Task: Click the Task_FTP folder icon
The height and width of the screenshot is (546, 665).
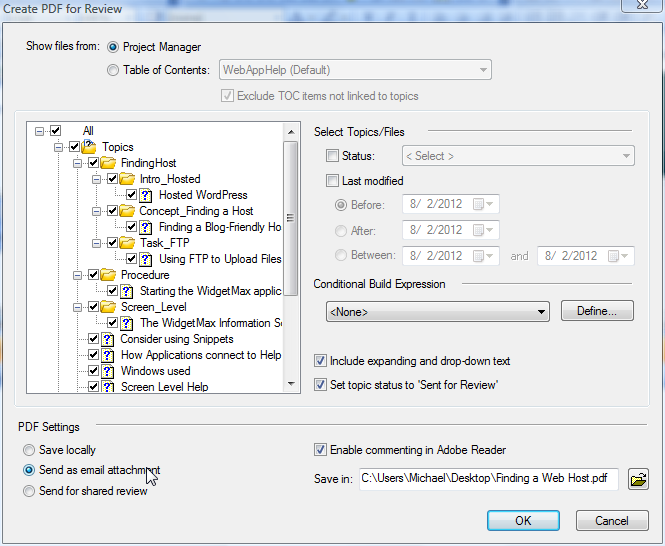Action: [127, 243]
